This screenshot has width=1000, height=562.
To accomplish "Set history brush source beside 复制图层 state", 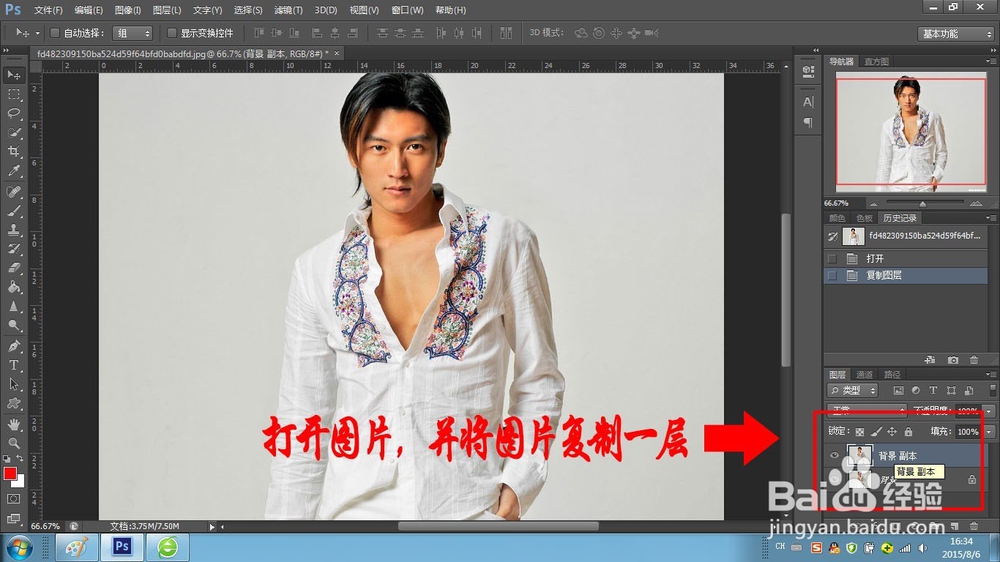I will pyautogui.click(x=832, y=276).
